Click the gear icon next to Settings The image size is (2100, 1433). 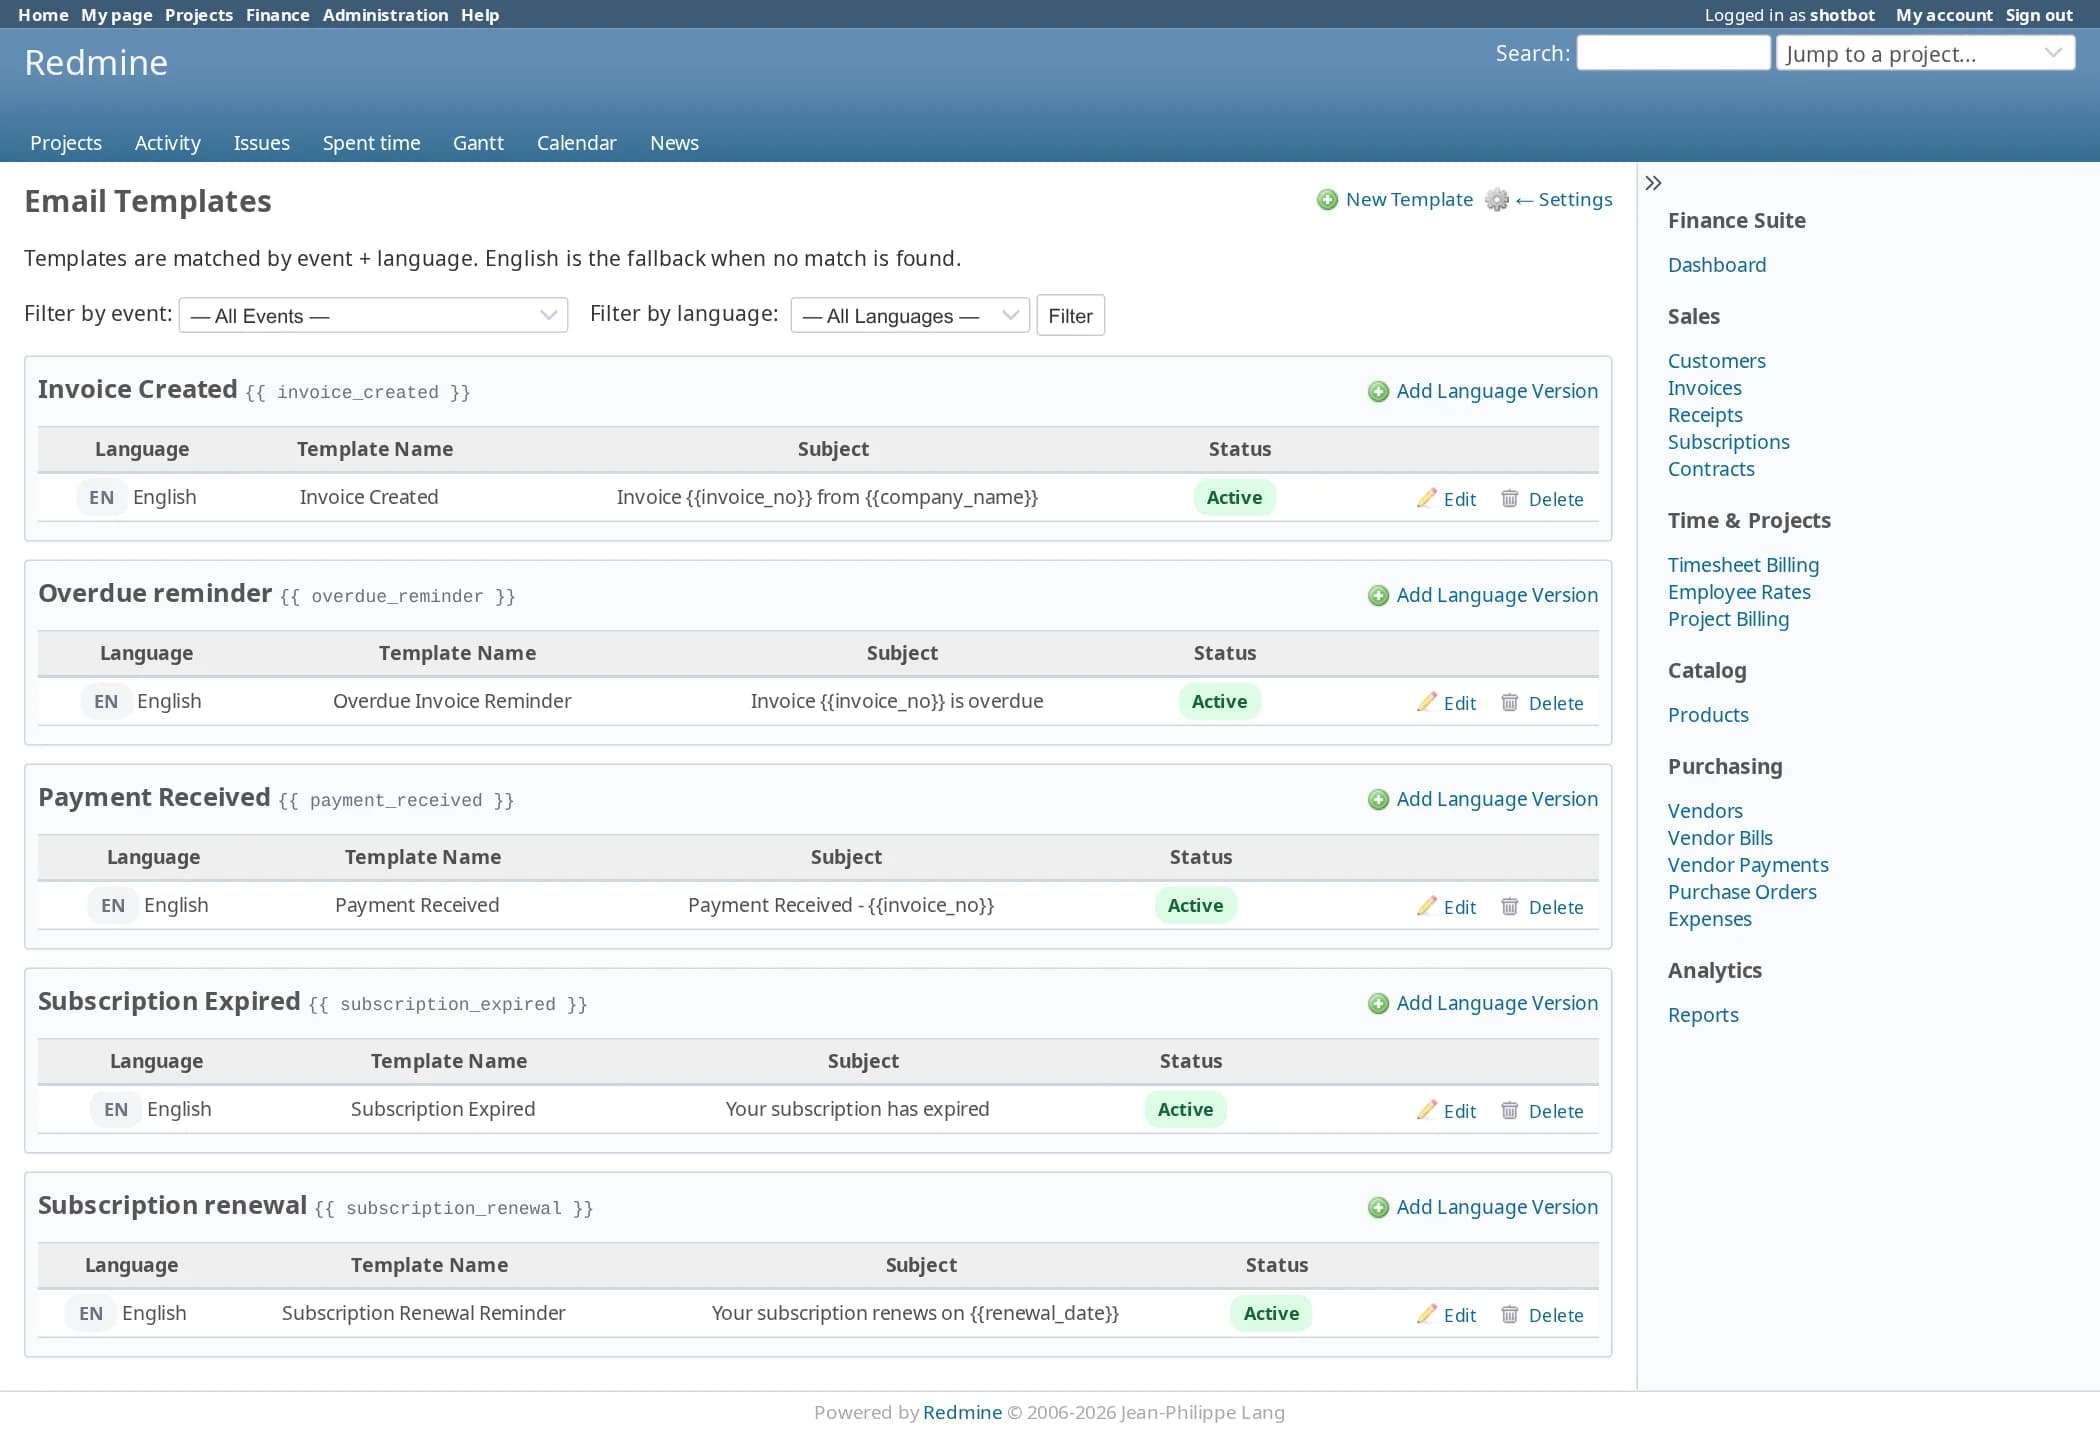[x=1496, y=200]
